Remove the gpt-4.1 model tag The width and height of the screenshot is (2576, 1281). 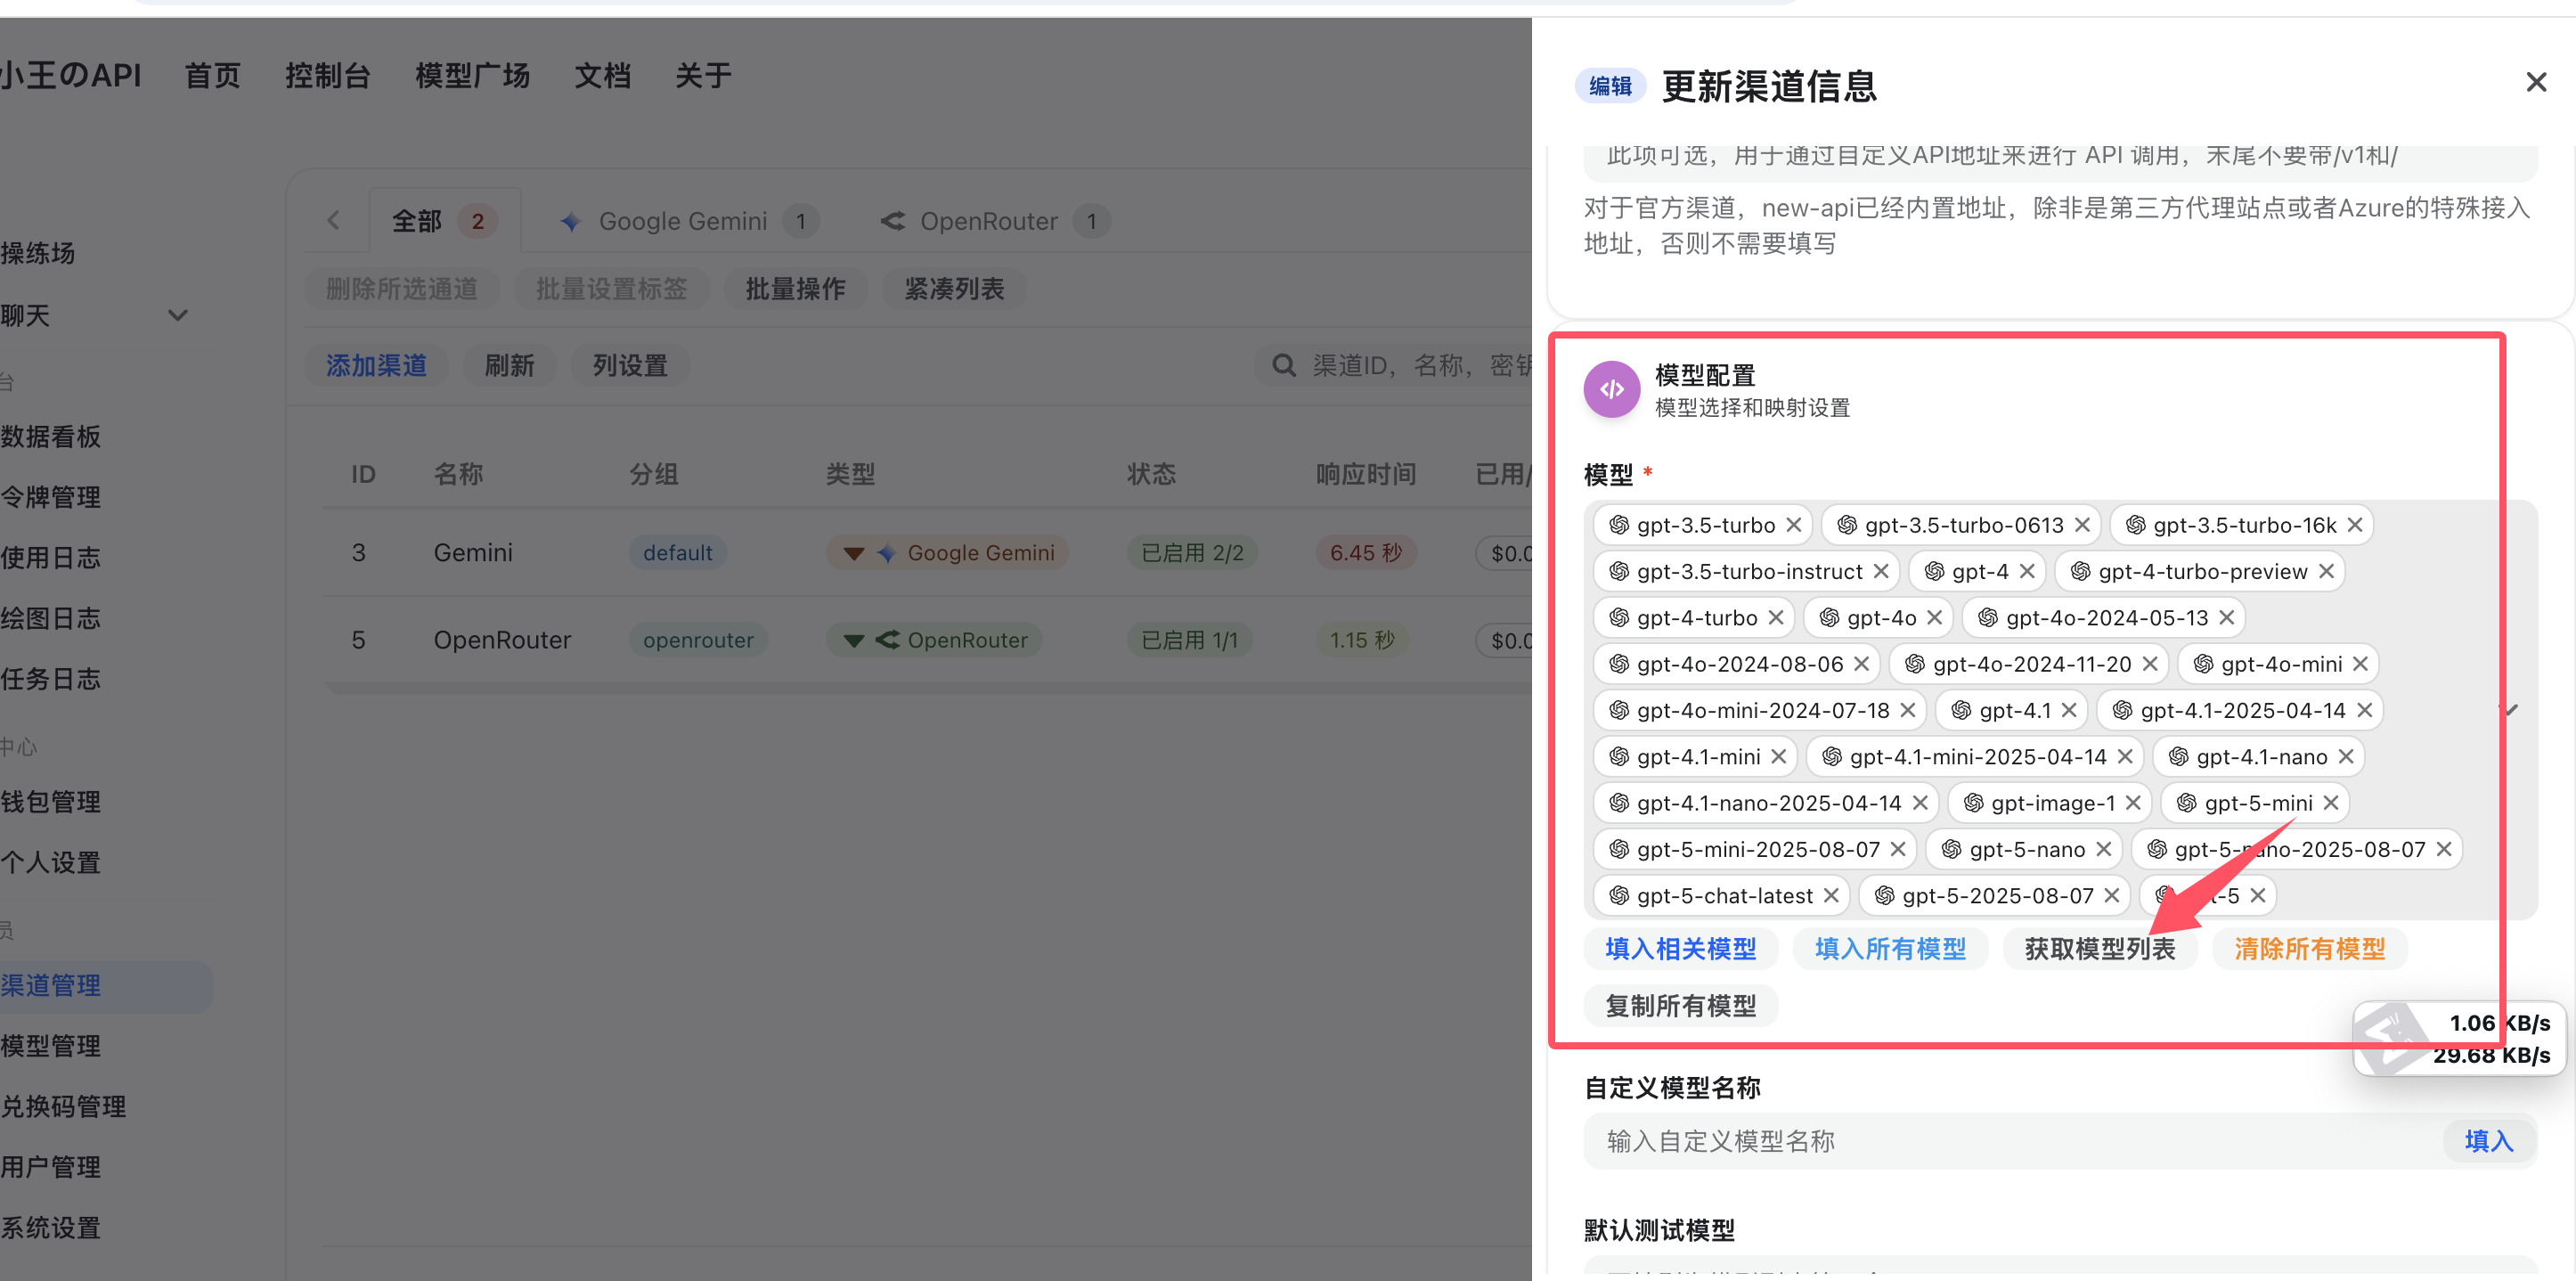coord(2069,710)
